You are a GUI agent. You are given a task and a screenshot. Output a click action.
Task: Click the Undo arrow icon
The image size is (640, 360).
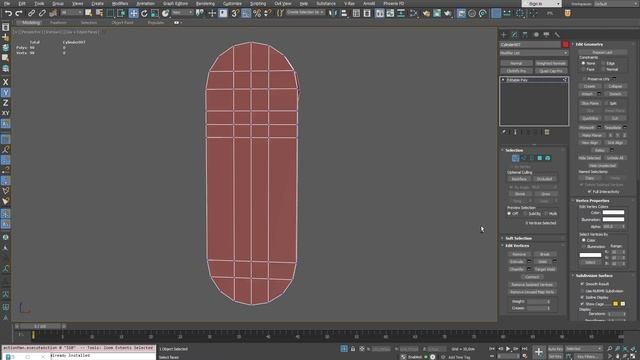[8, 13]
